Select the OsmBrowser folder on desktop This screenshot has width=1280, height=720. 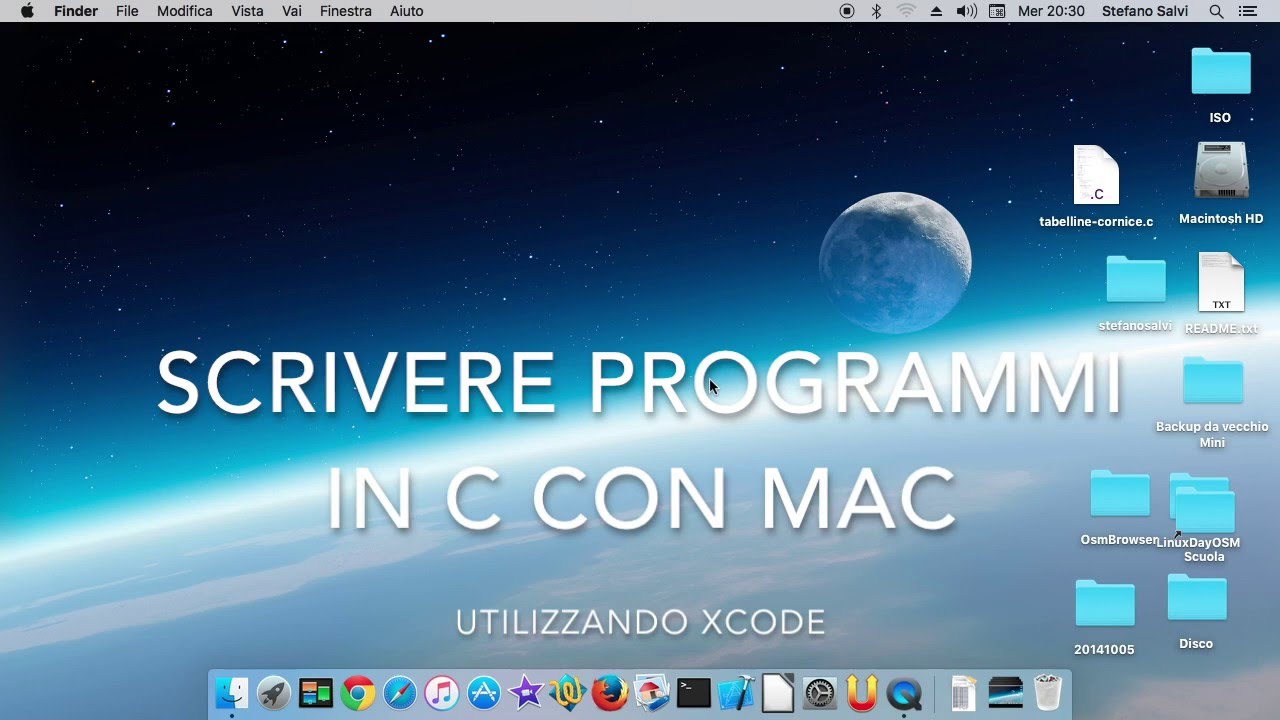pyautogui.click(x=1120, y=493)
